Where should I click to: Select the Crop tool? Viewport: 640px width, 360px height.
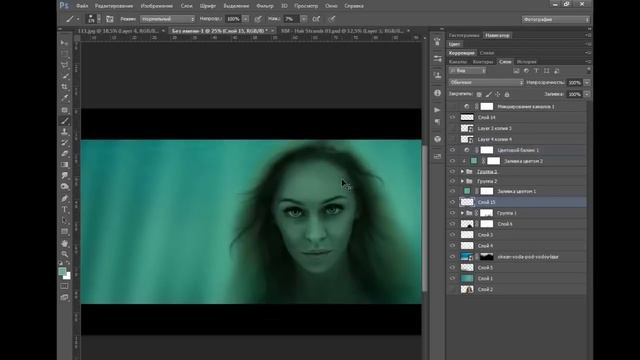click(64, 87)
